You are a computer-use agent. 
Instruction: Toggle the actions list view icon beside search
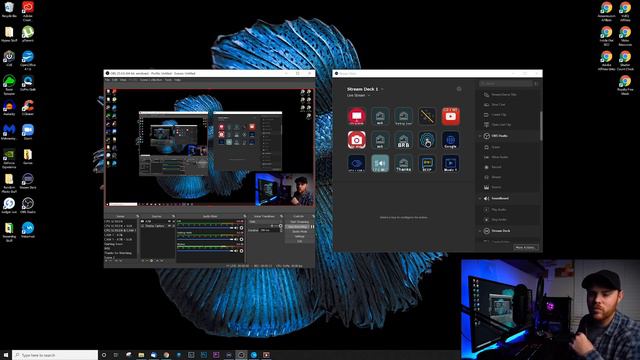(536, 84)
